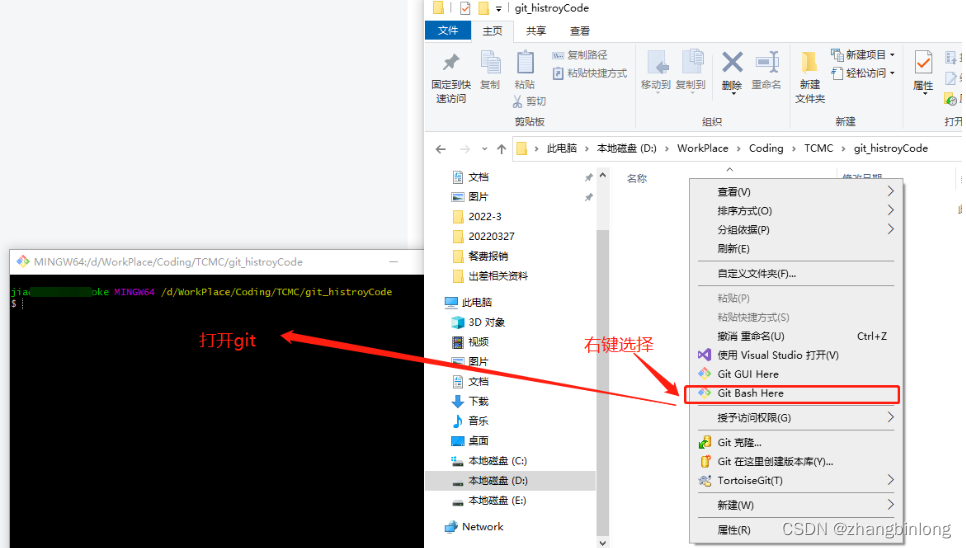Switch to the Share ribbon tab
Viewport: 966px width, 548px height.
point(536,31)
